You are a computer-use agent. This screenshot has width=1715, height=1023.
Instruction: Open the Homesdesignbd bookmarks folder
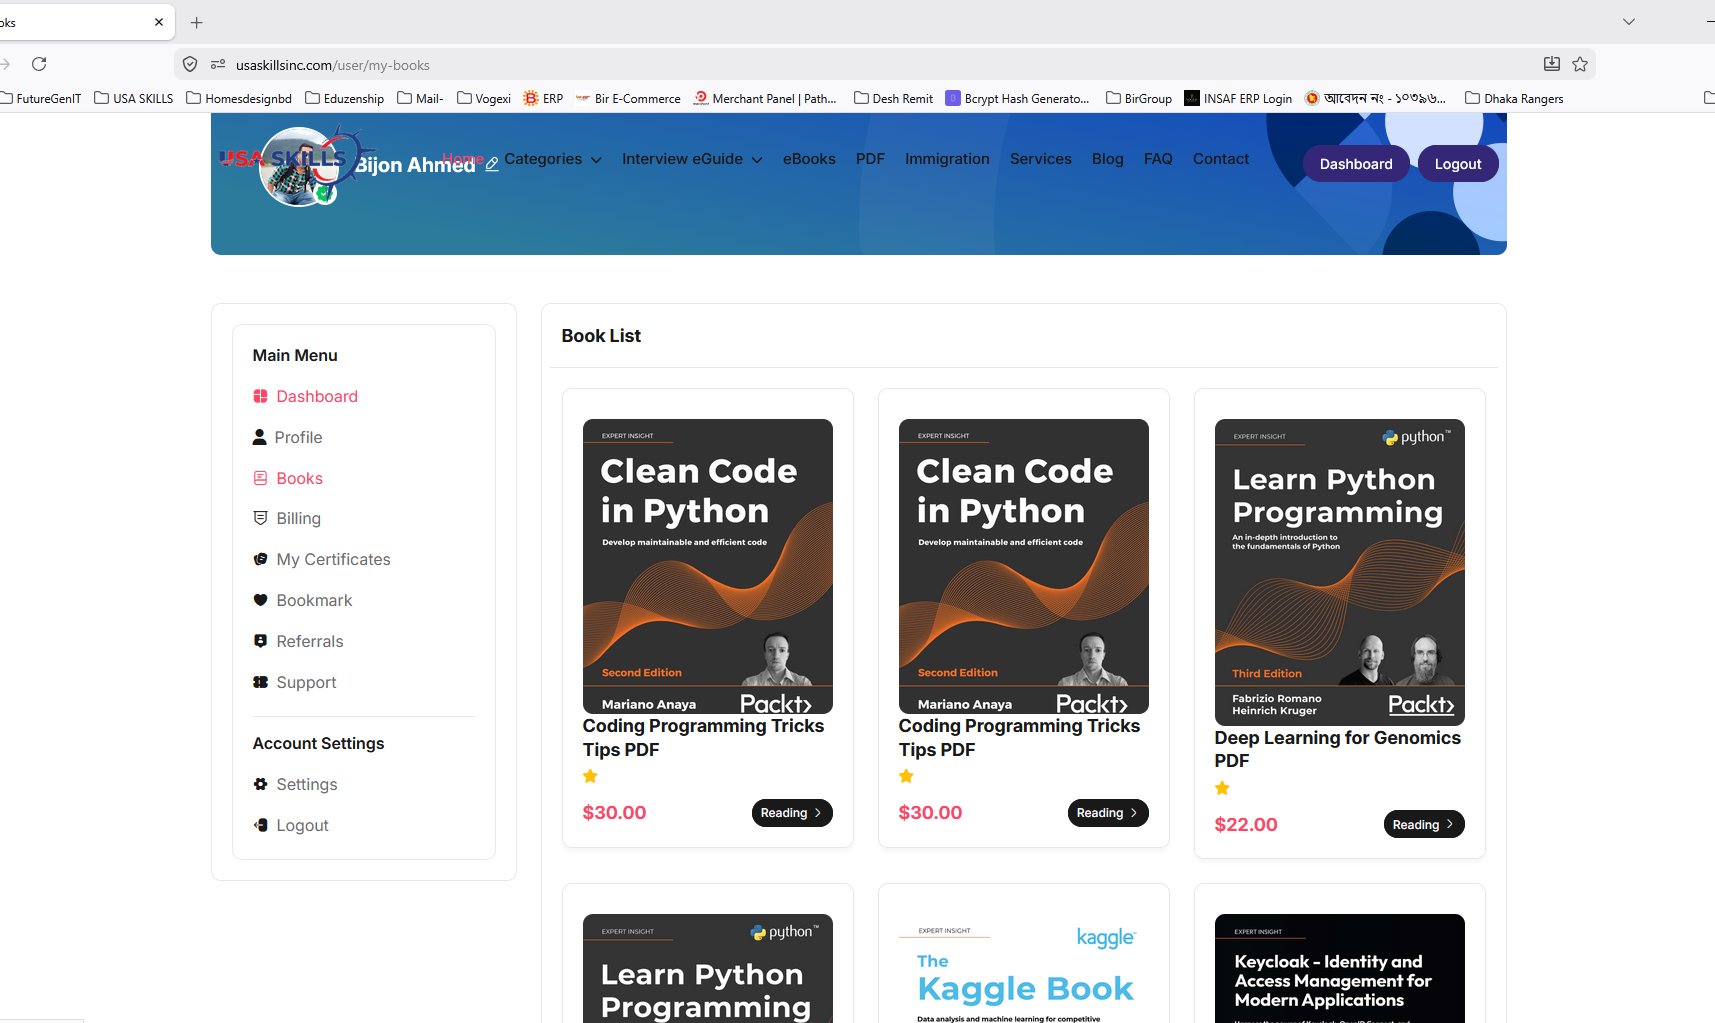point(240,98)
